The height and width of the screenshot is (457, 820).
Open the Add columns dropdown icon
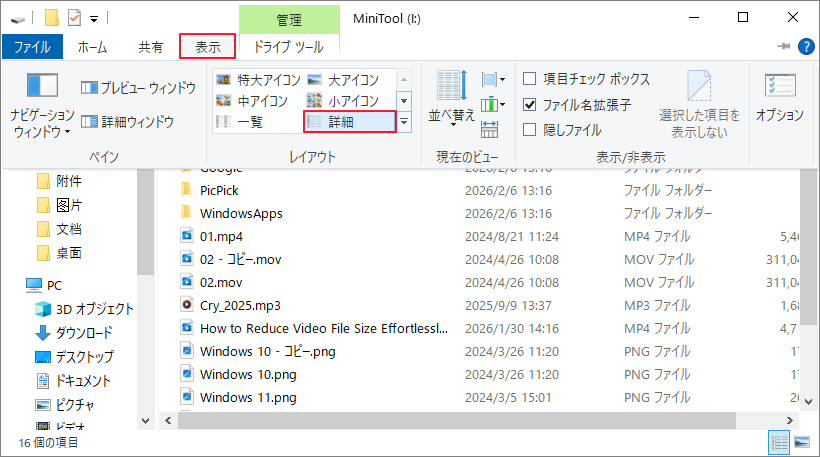(x=493, y=105)
